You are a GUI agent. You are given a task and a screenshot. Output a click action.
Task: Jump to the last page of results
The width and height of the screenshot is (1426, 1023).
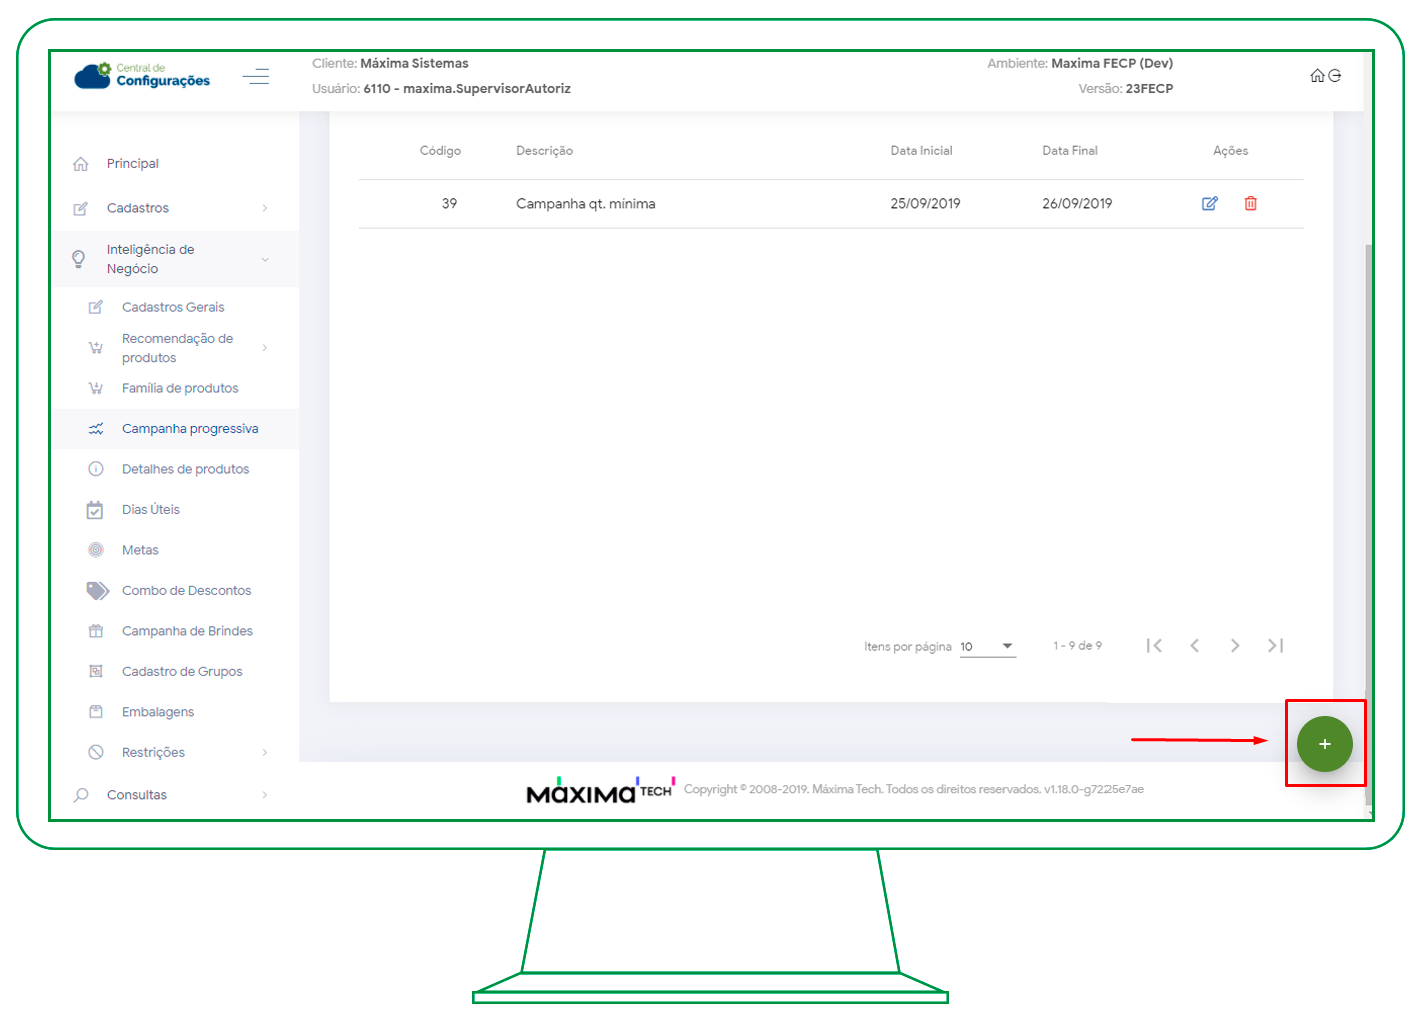[1275, 646]
